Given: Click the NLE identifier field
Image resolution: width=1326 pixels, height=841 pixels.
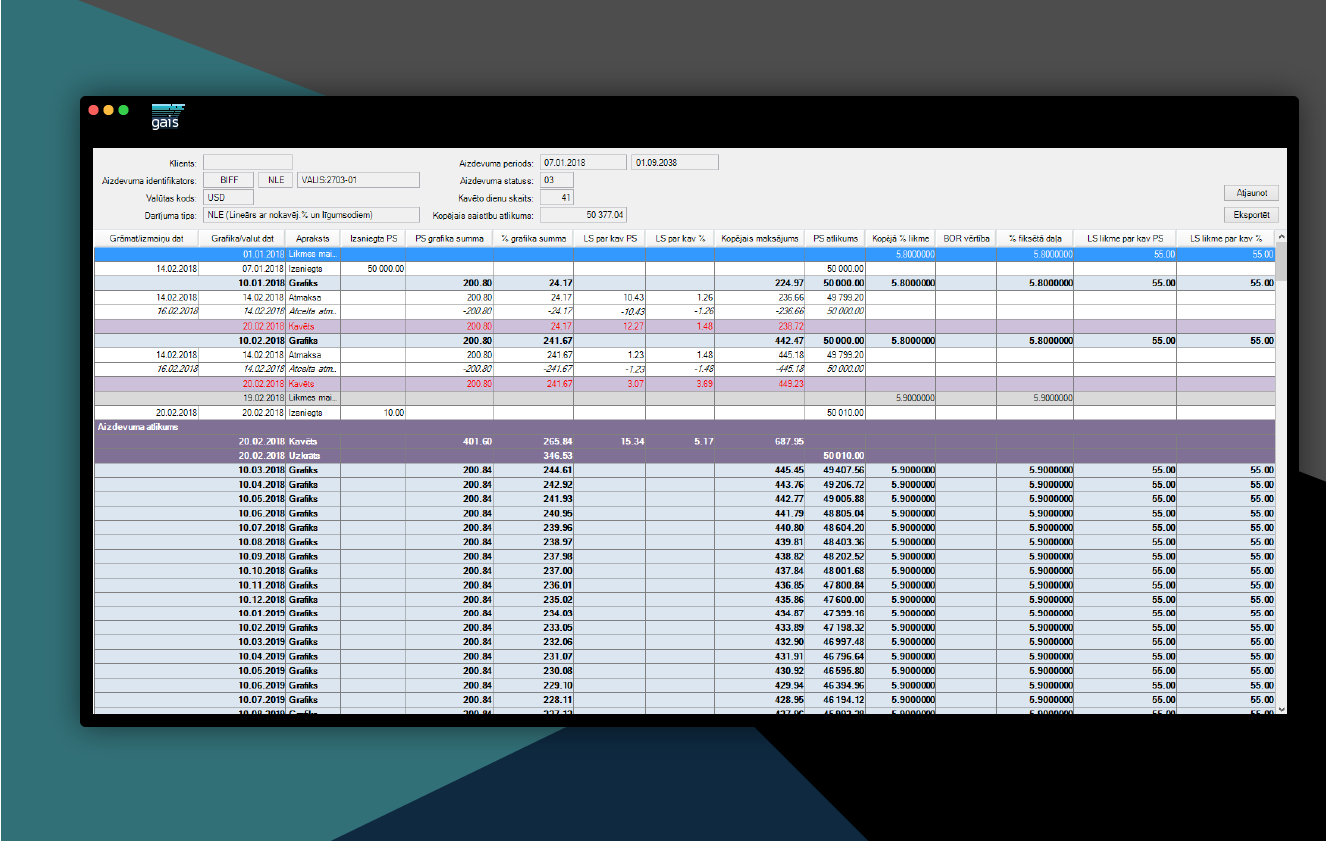Looking at the screenshot, I should pos(276,180).
